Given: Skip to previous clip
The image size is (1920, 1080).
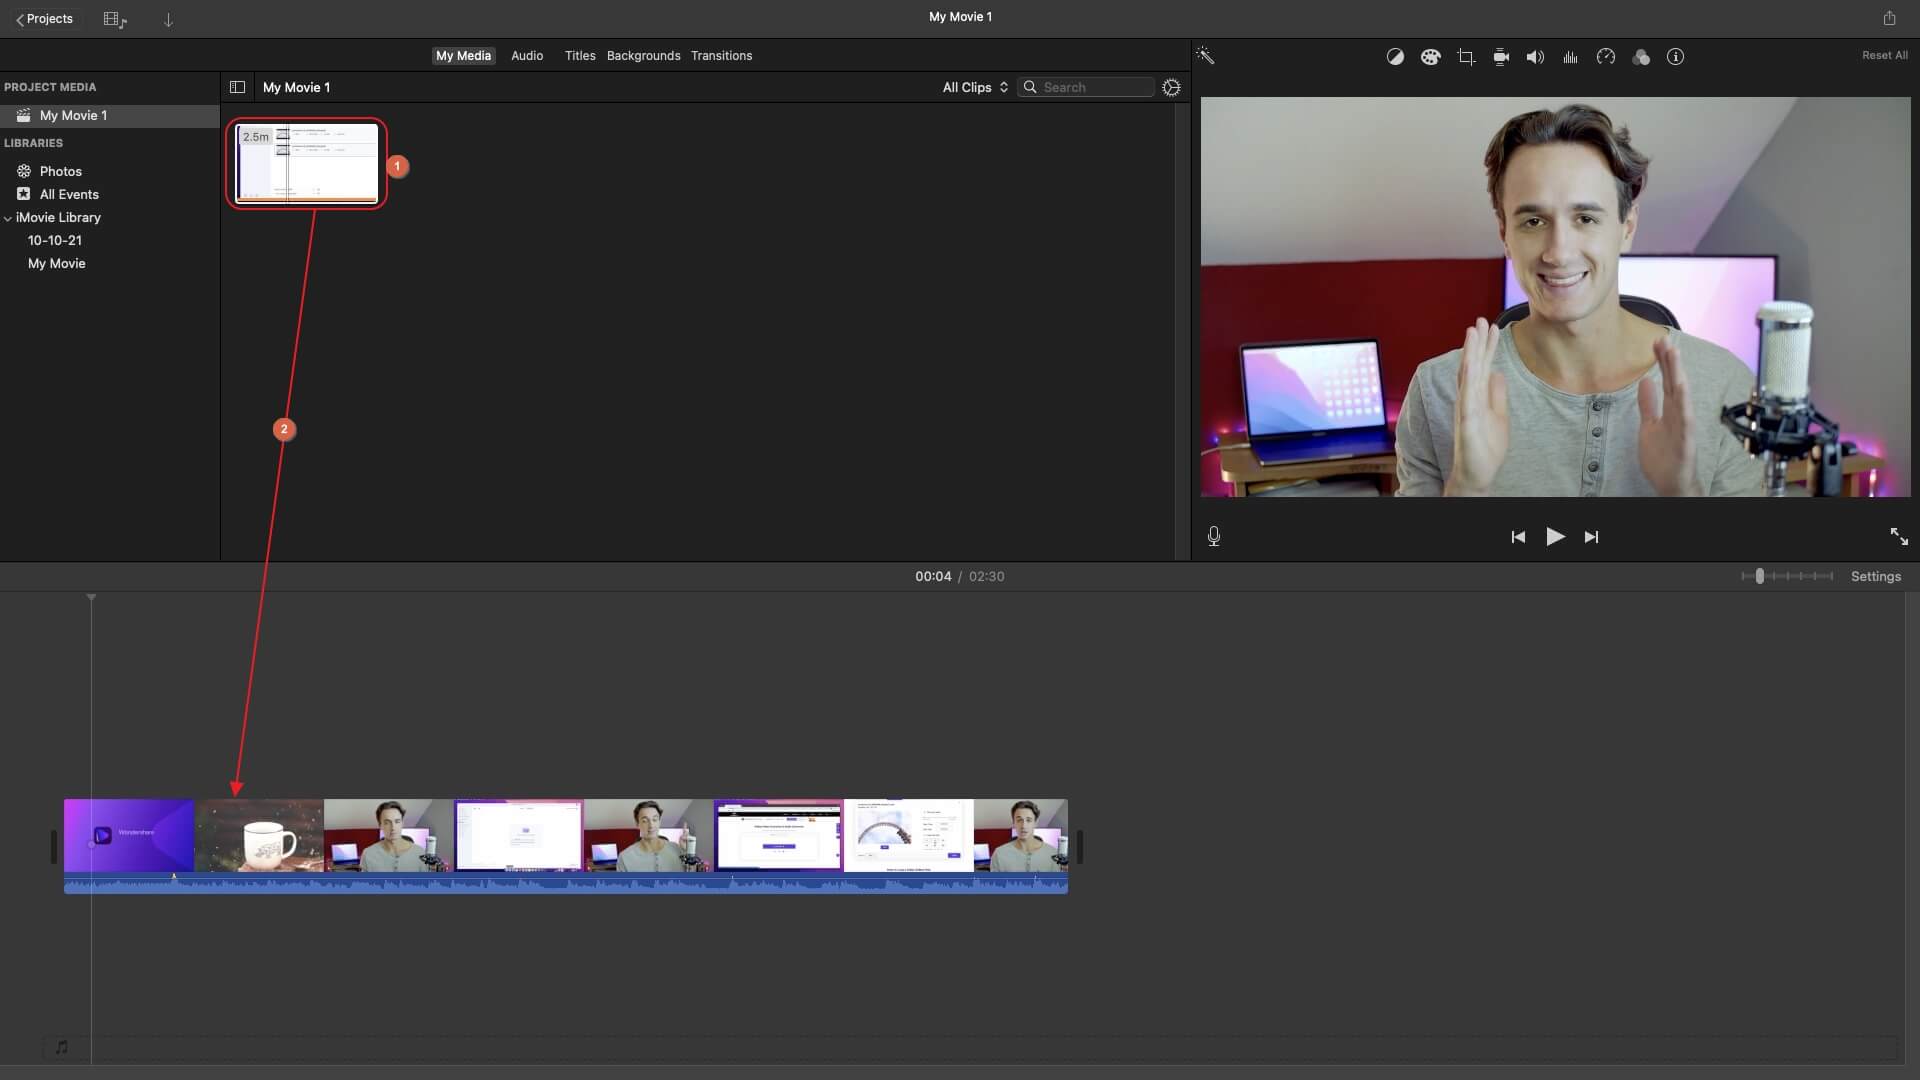Looking at the screenshot, I should click(x=1518, y=537).
